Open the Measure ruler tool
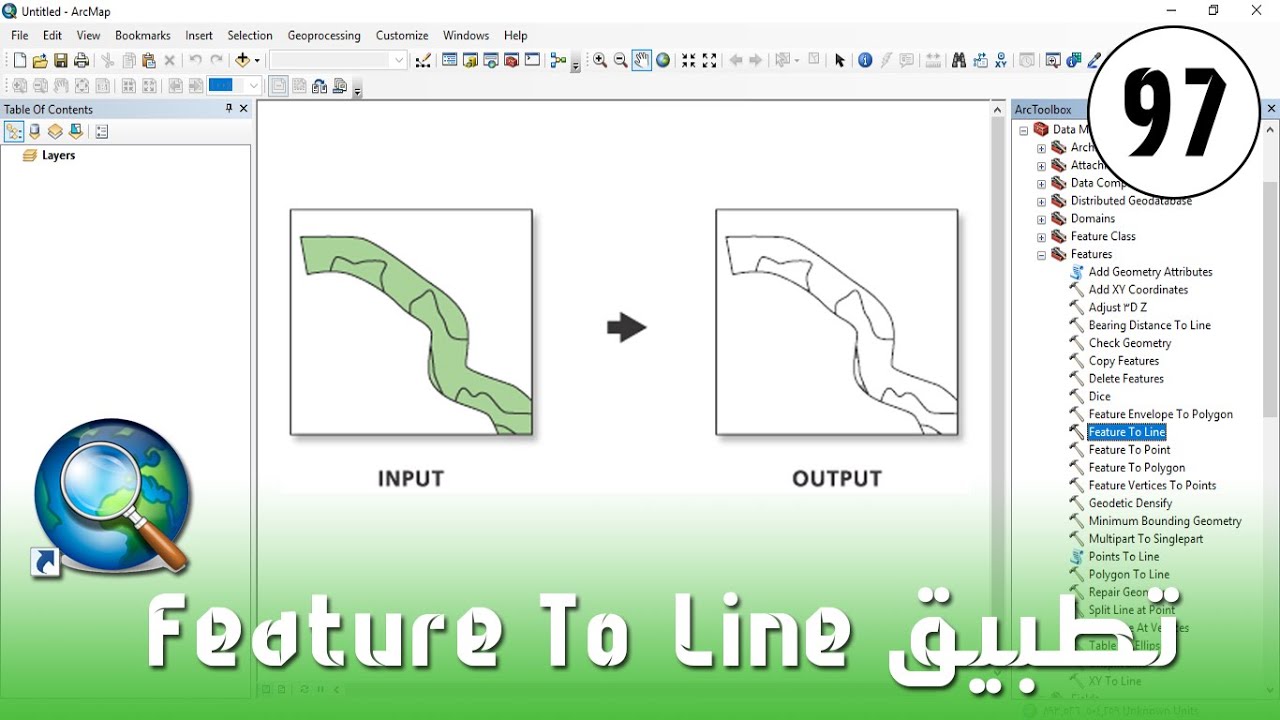 pyautogui.click(x=933, y=61)
